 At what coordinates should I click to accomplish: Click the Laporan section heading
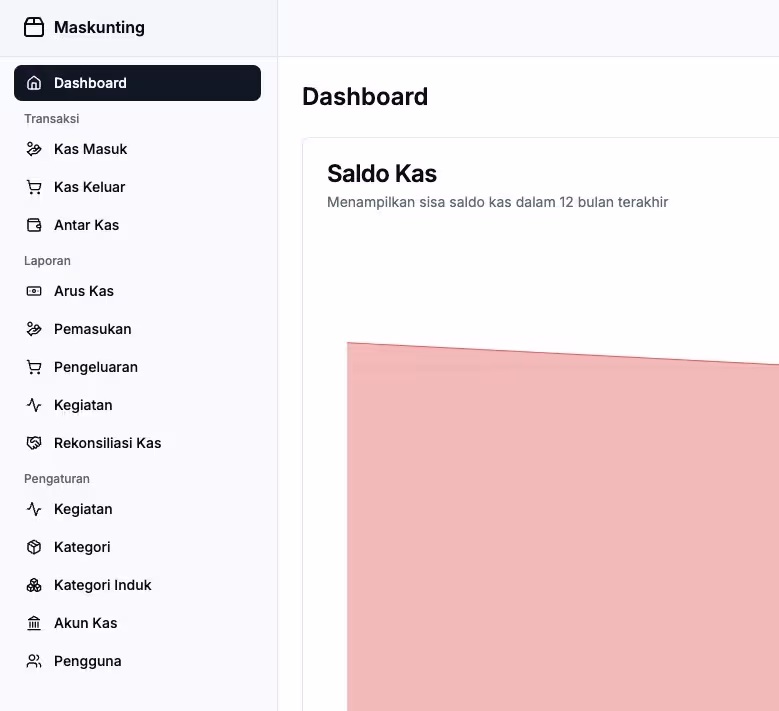(47, 261)
